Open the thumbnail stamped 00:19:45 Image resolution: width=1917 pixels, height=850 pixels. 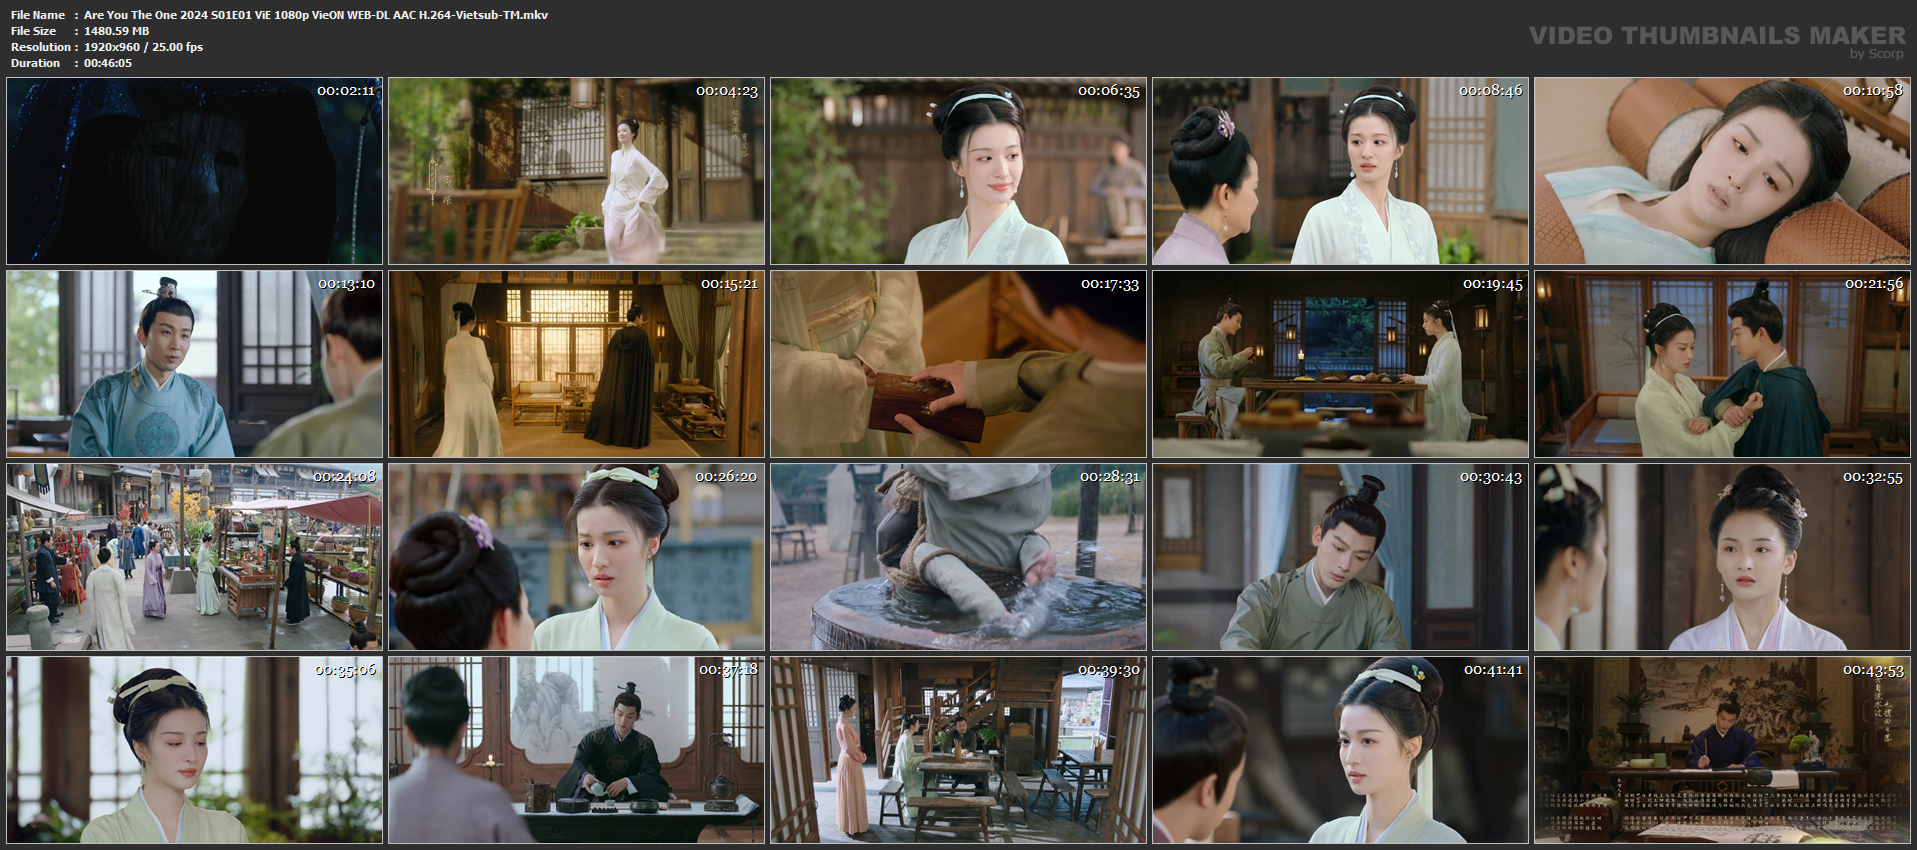[1340, 364]
